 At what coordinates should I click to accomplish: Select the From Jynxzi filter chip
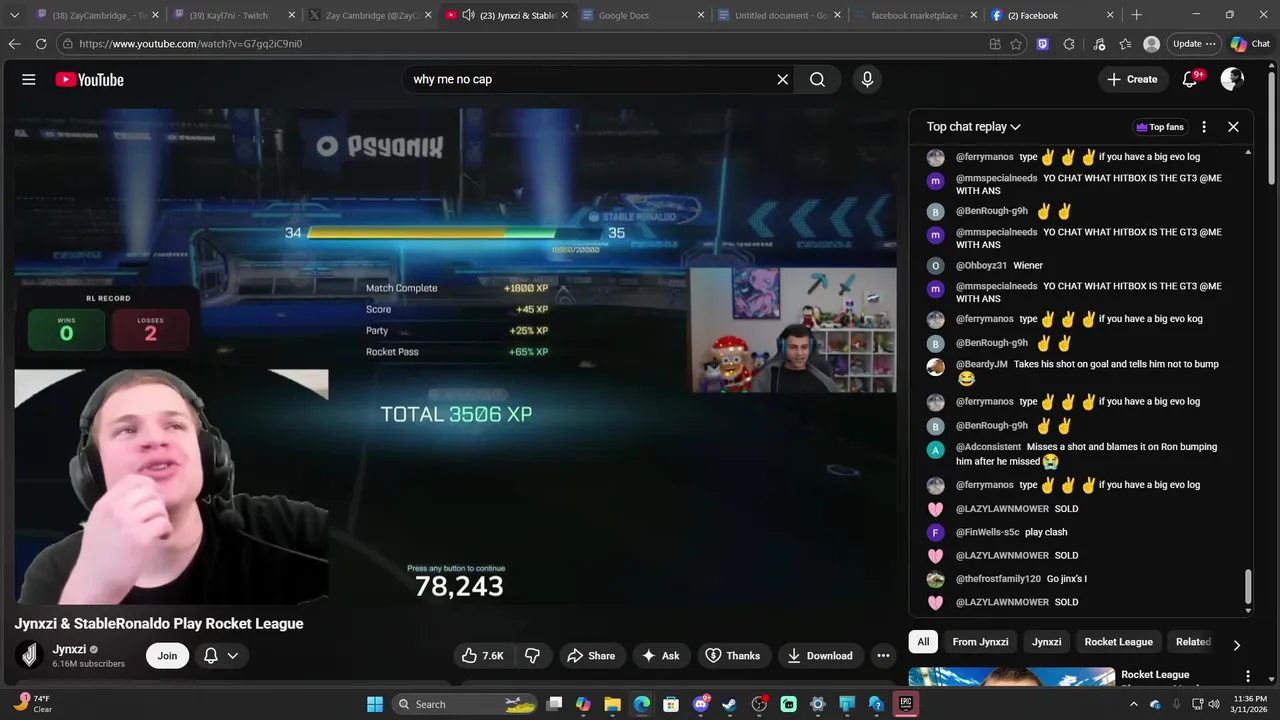(x=980, y=642)
